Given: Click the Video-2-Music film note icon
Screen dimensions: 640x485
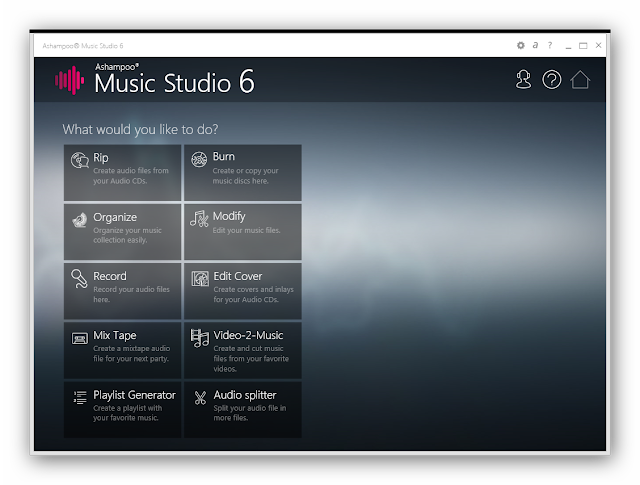Looking at the screenshot, I should 200,338.
